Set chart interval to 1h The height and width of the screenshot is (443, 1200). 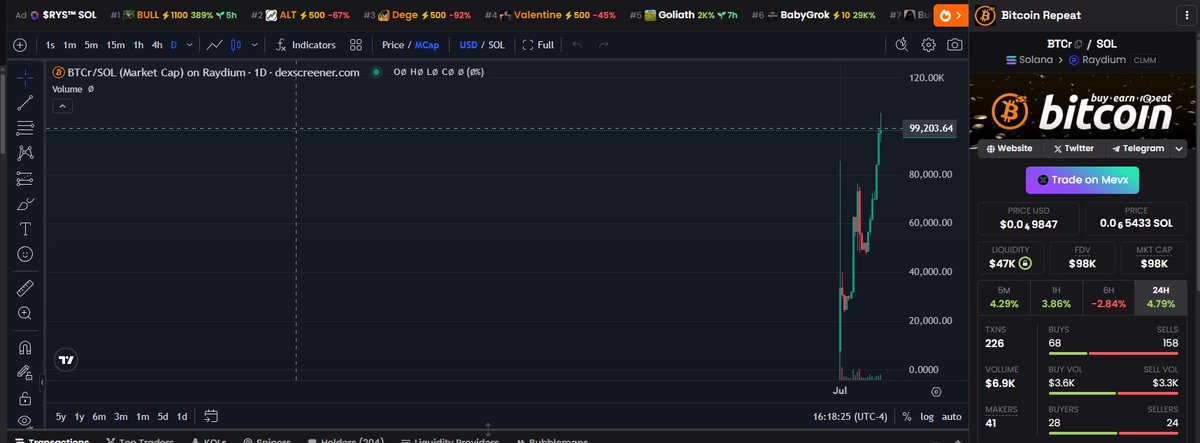click(x=139, y=45)
